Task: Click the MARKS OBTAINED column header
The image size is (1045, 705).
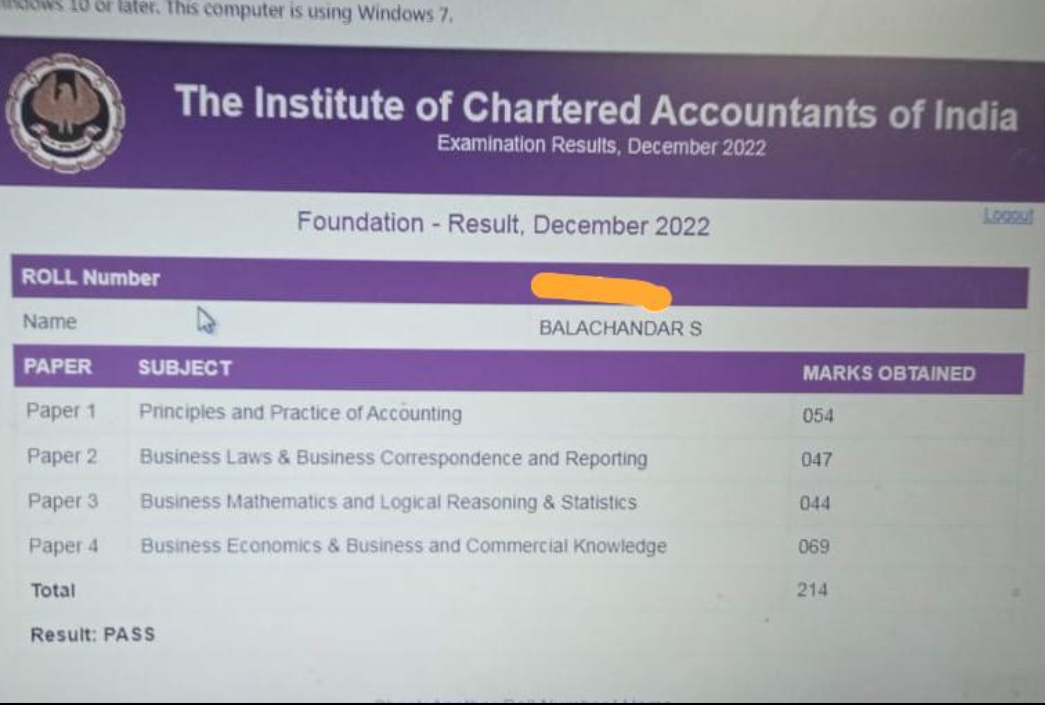Action: tap(889, 373)
